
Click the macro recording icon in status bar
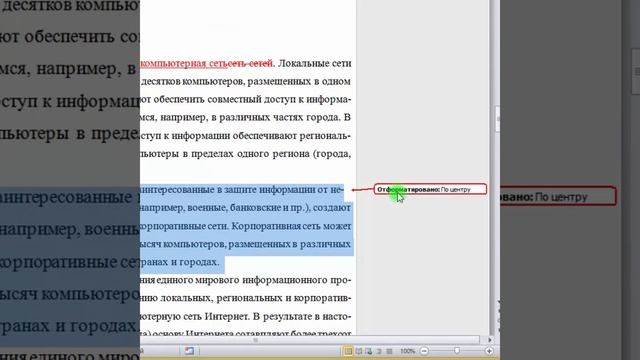[x=189, y=351]
